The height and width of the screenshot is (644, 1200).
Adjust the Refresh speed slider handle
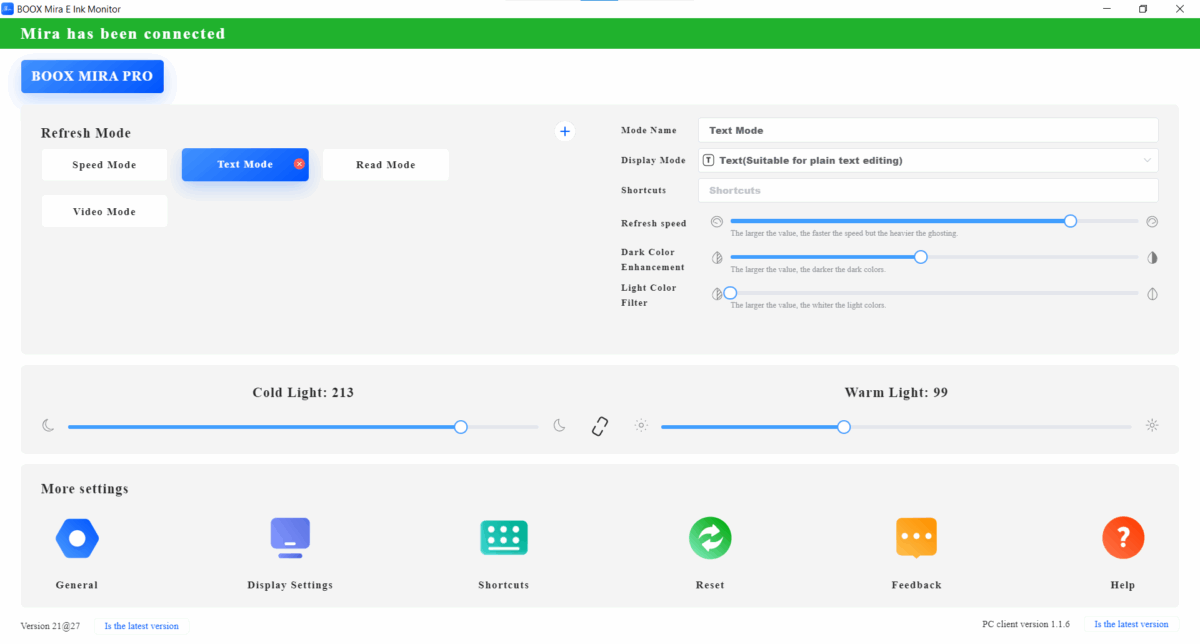pos(1070,221)
